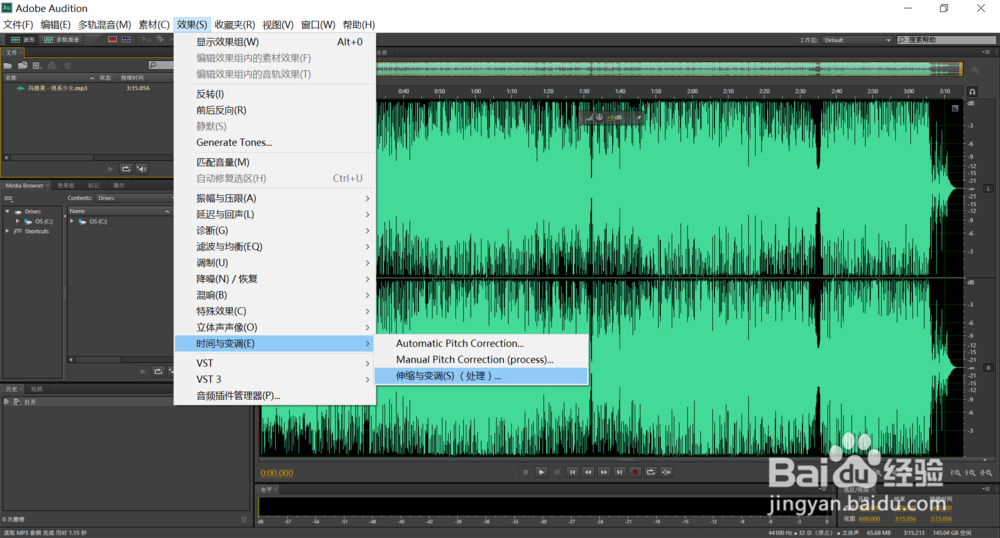
Task: Expand the 延迟与回声(L) submenu
Action: pos(275,214)
